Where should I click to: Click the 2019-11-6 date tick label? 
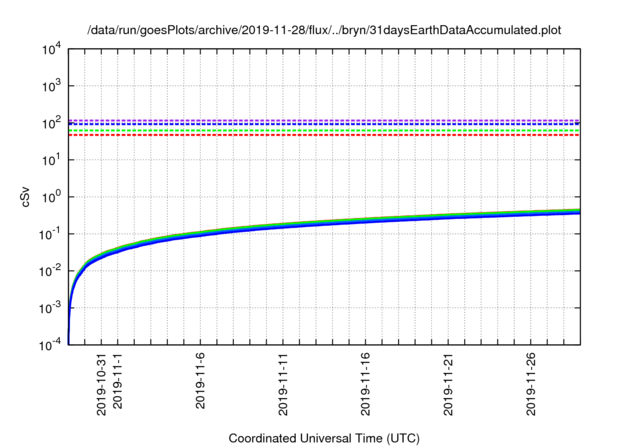tap(200, 381)
